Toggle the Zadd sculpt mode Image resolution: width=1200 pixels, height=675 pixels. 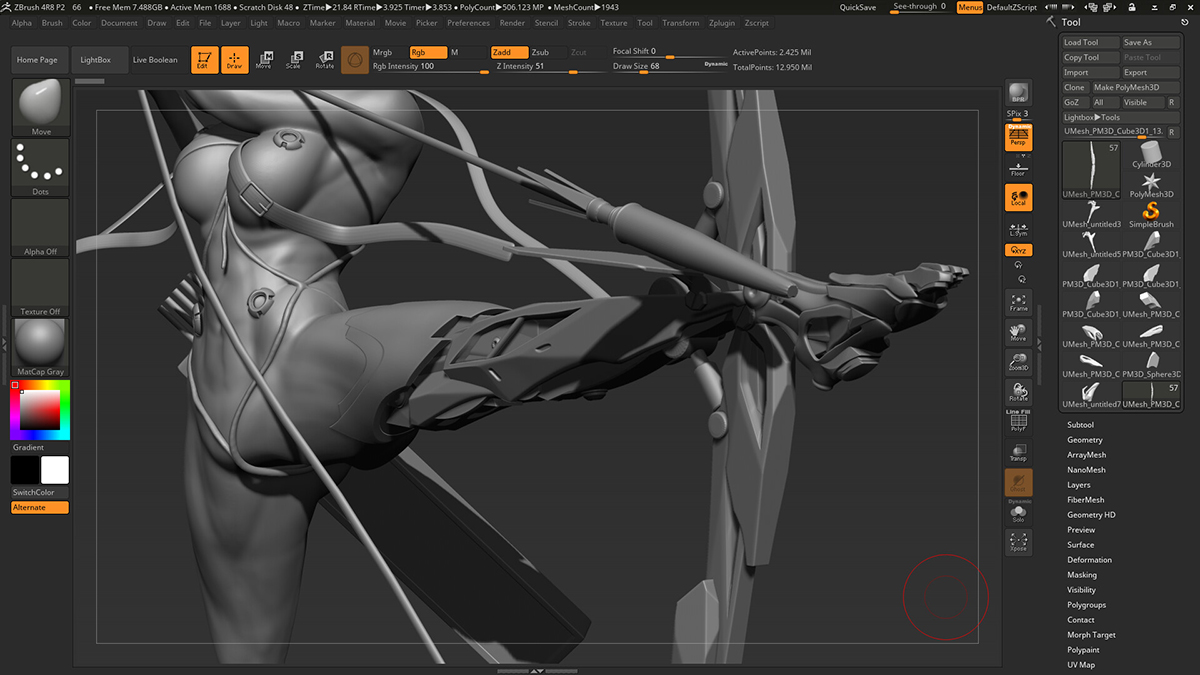(x=508, y=52)
